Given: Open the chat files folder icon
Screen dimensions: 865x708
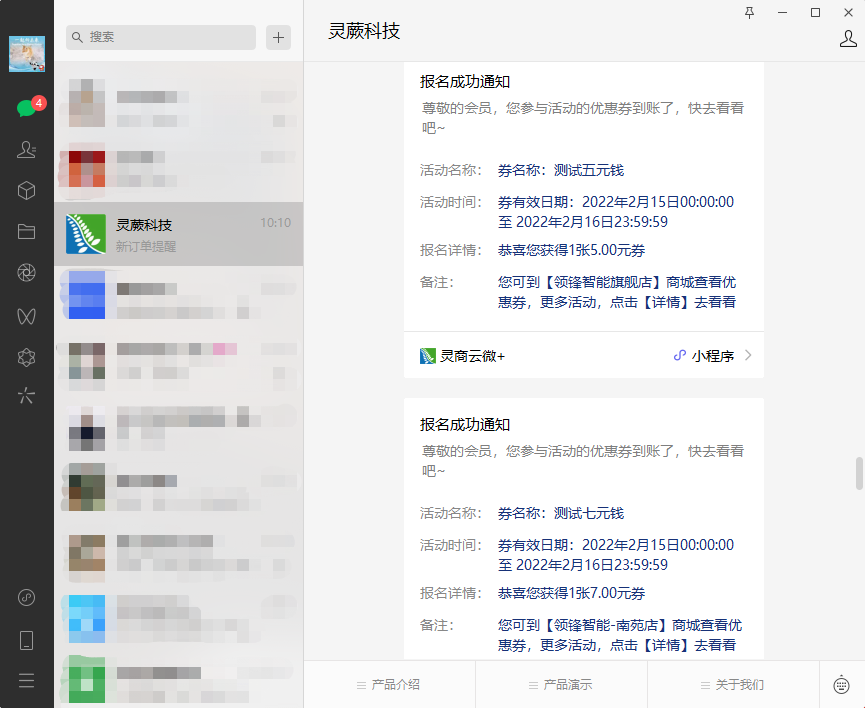Looking at the screenshot, I should click(x=26, y=232).
